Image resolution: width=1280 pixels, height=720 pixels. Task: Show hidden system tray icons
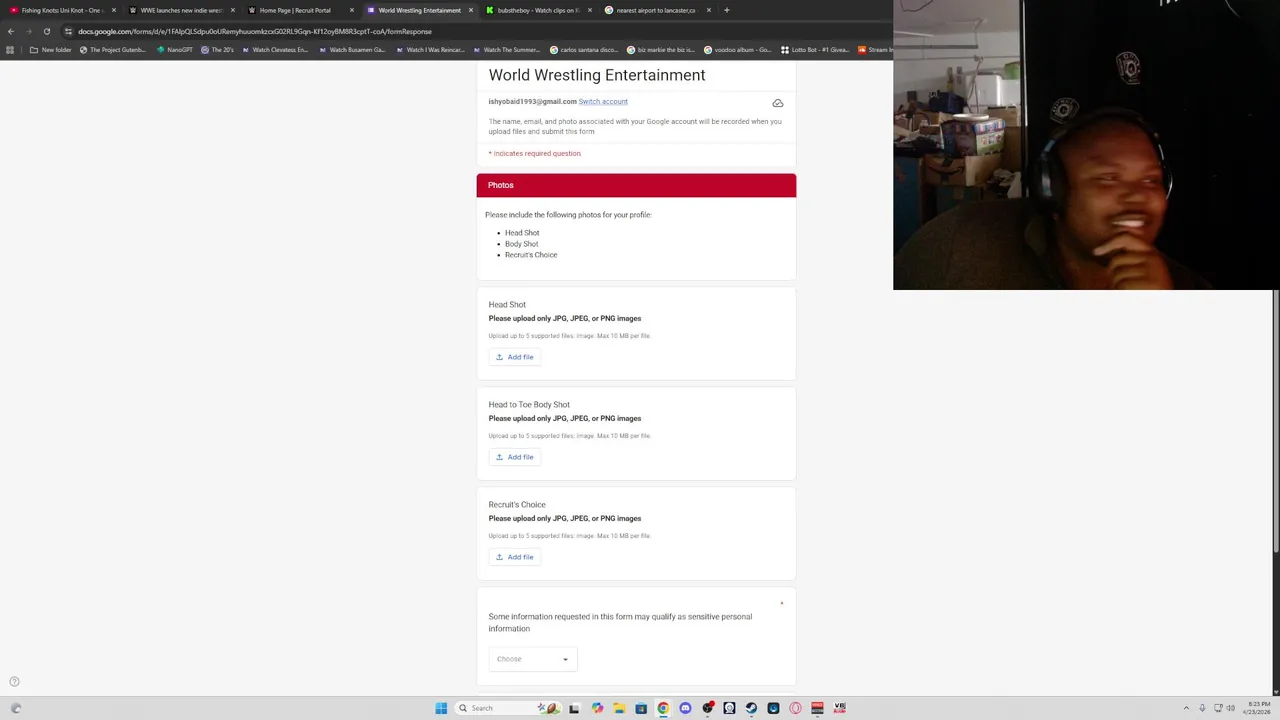(1186, 708)
